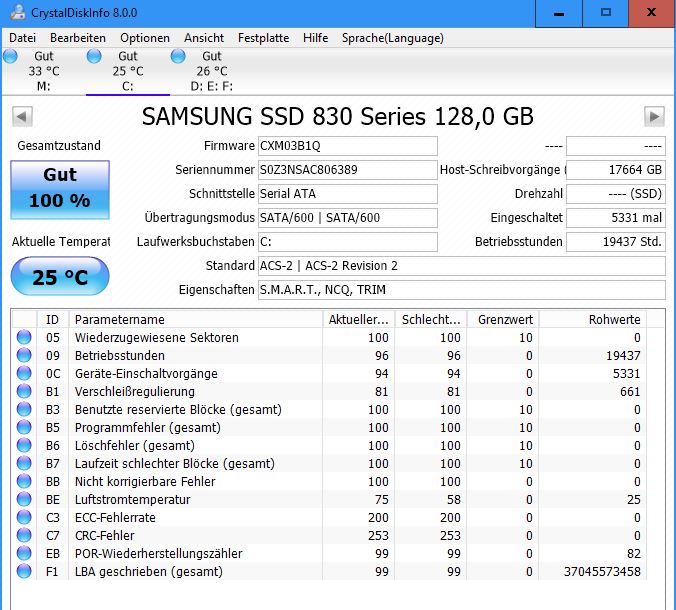676x610 pixels.
Task: Click the CrystalDiskInfo title bar app icon
Action: click(18, 12)
